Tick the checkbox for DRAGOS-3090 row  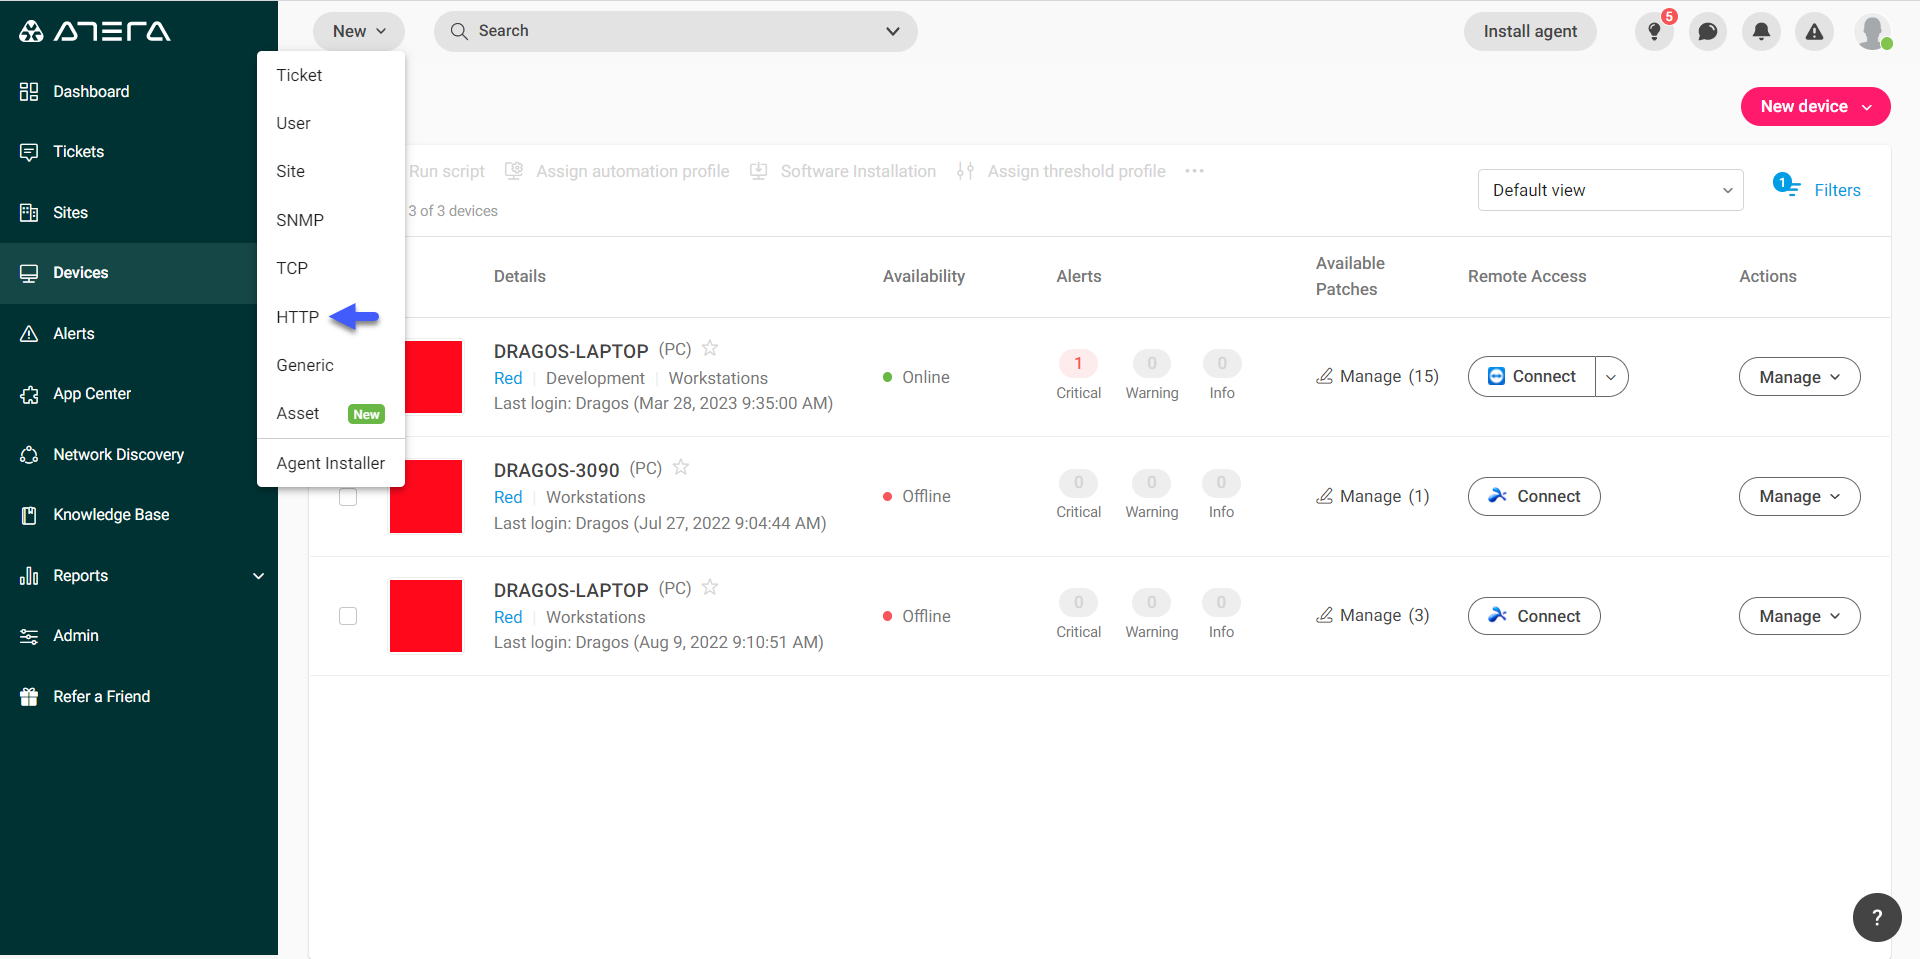348,497
